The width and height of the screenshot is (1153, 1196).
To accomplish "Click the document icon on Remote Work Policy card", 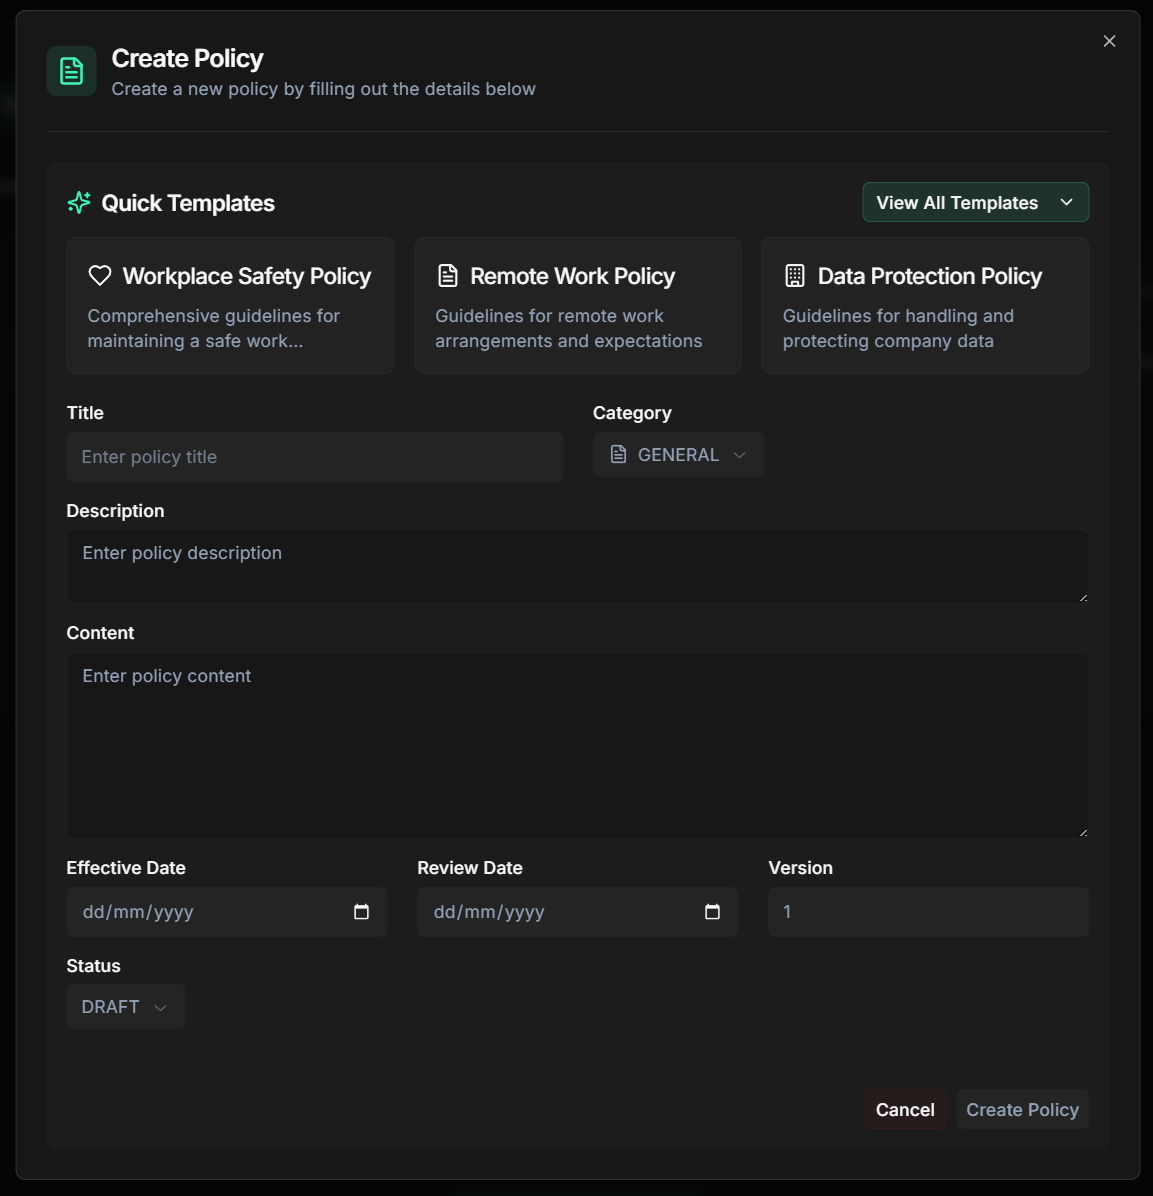I will 446,274.
